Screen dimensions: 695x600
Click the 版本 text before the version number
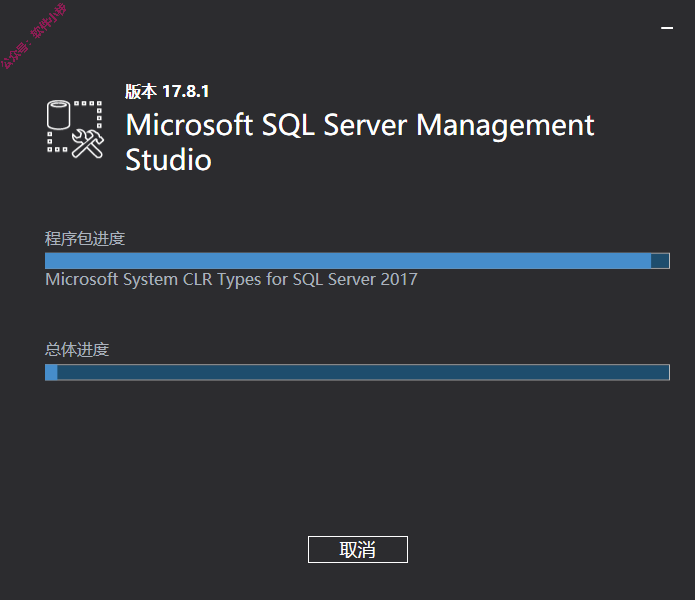pos(141,91)
